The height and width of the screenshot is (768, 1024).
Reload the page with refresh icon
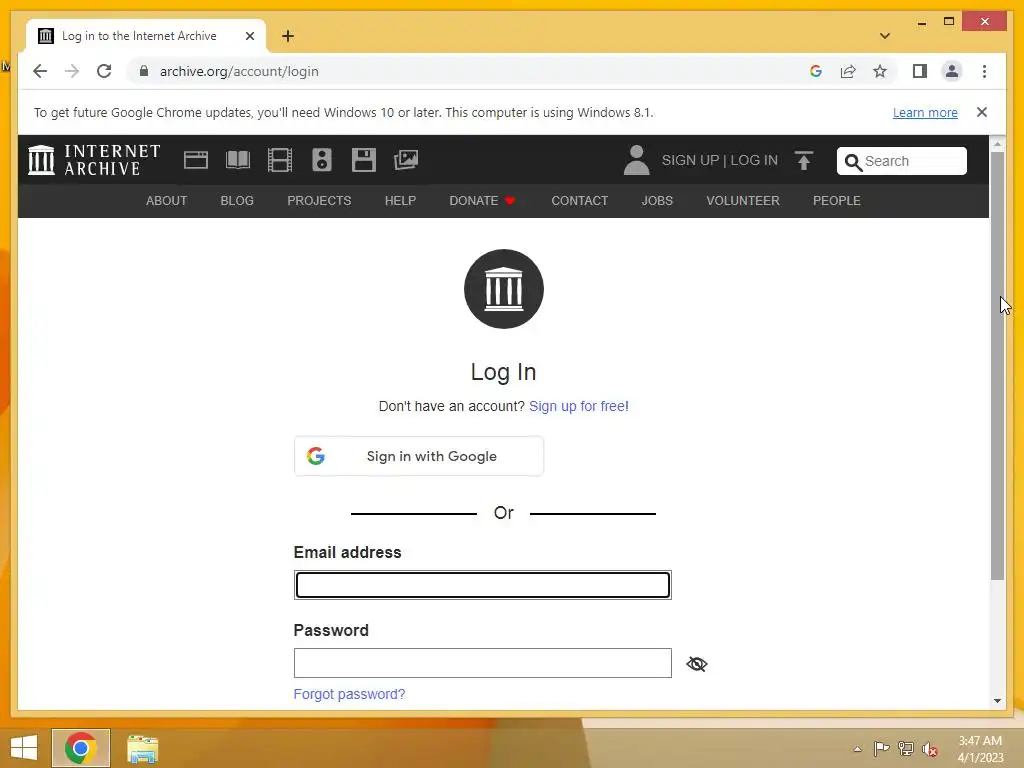(x=104, y=71)
